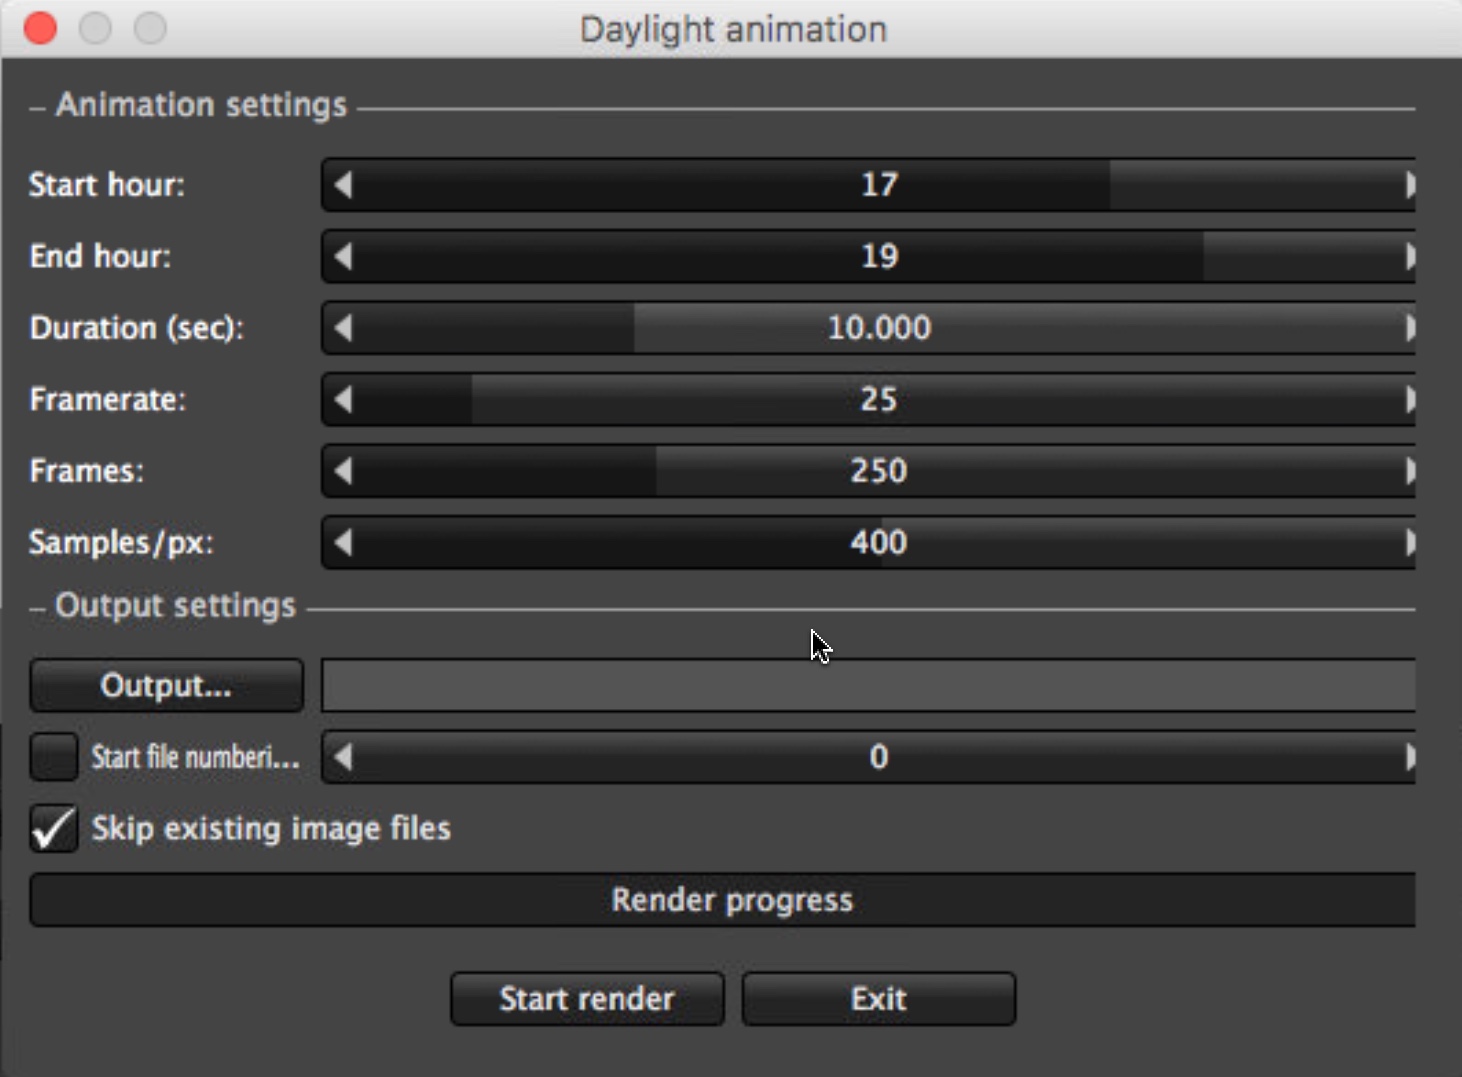The image size is (1462, 1077).
Task: Click the Render progress bar
Action: click(722, 900)
